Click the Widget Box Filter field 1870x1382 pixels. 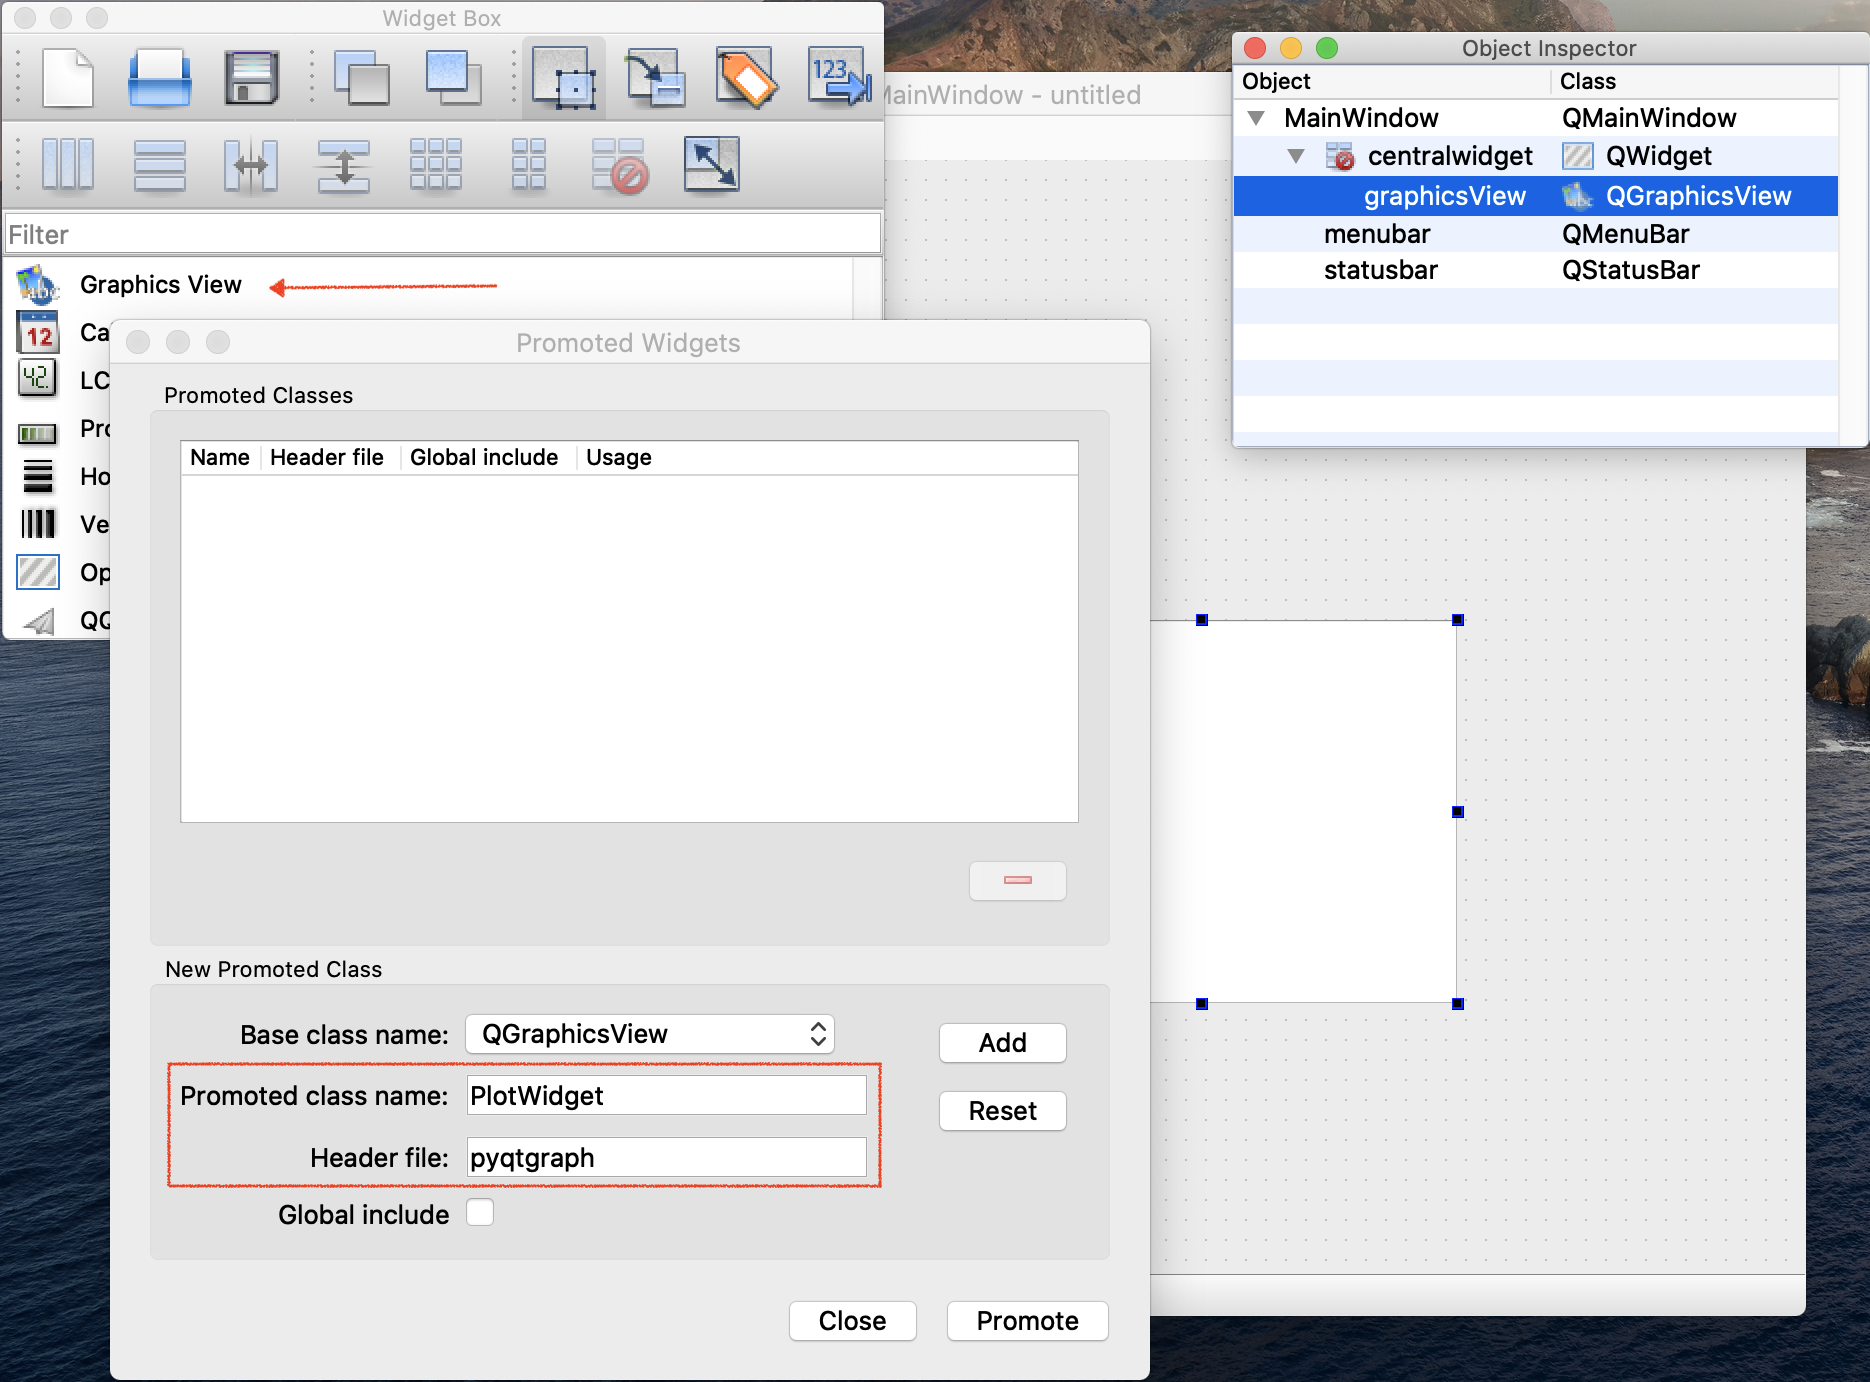[x=443, y=234]
